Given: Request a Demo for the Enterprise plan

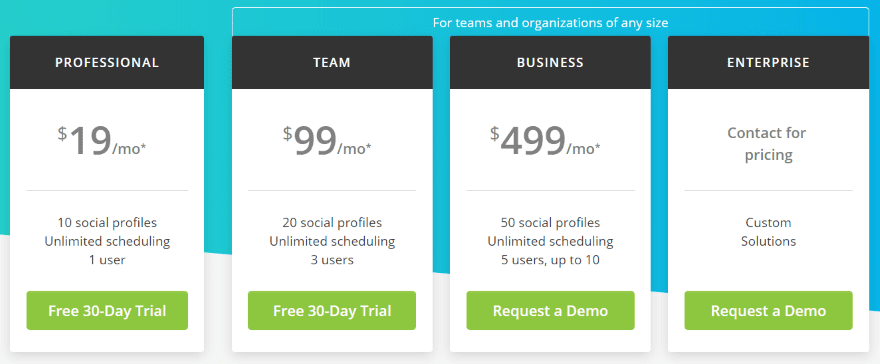Looking at the screenshot, I should pyautogui.click(x=768, y=310).
